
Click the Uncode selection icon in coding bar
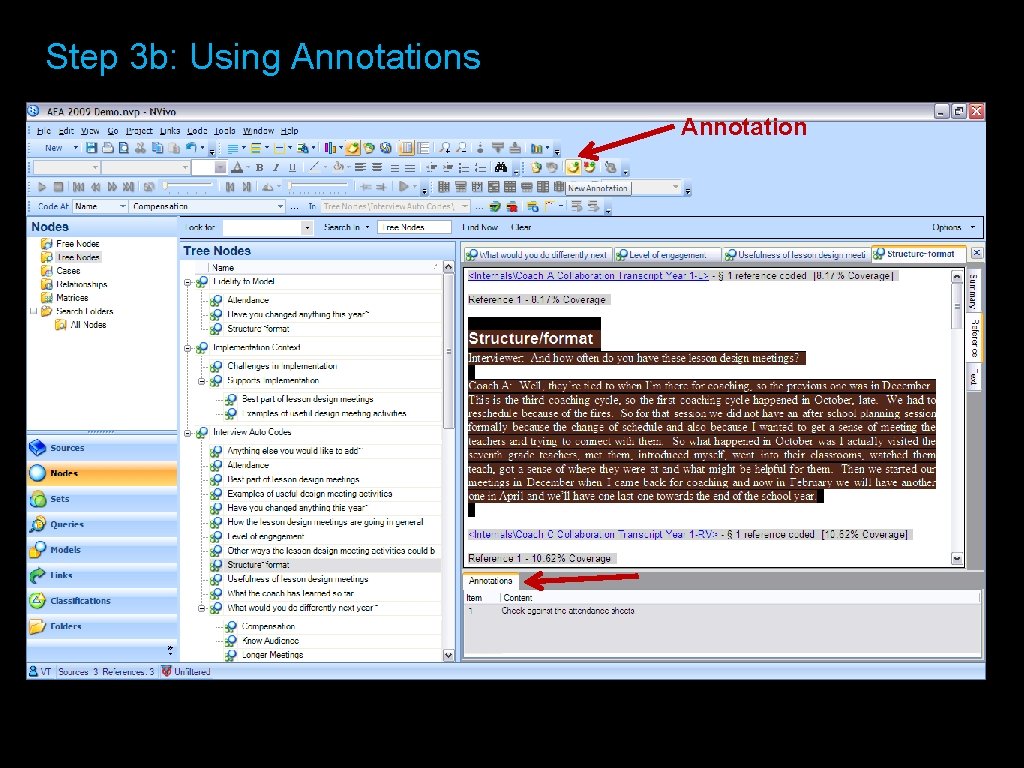click(512, 206)
